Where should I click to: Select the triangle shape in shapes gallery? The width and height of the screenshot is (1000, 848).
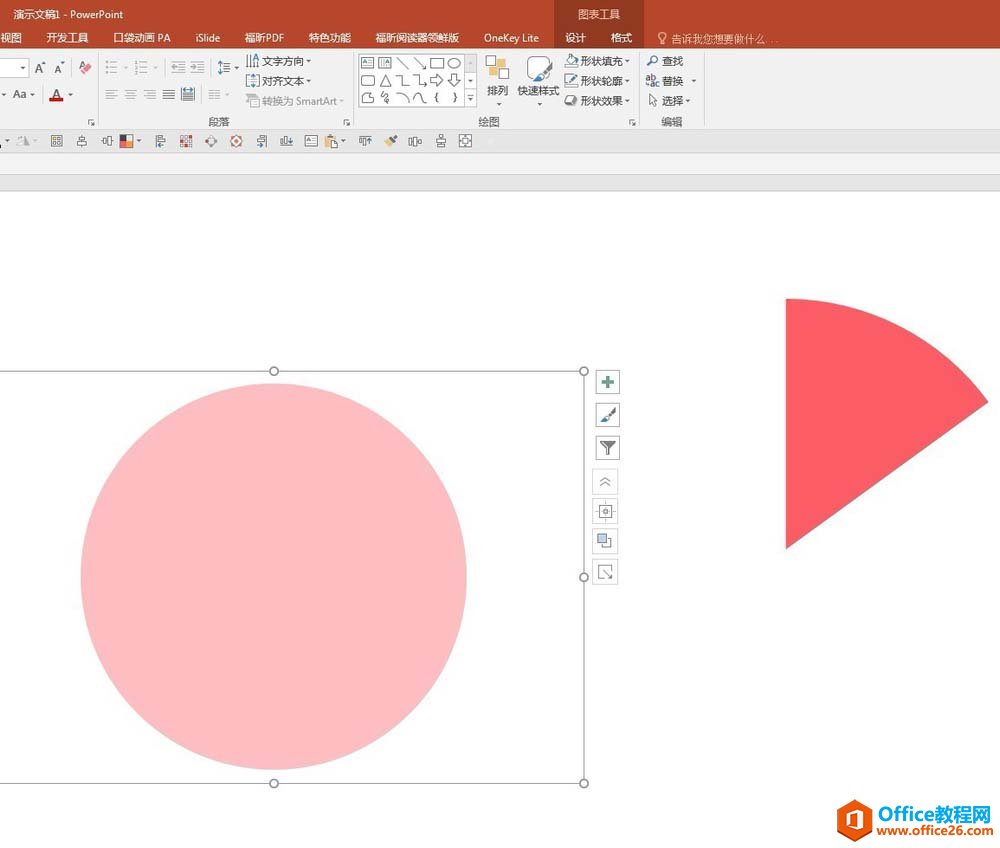385,80
